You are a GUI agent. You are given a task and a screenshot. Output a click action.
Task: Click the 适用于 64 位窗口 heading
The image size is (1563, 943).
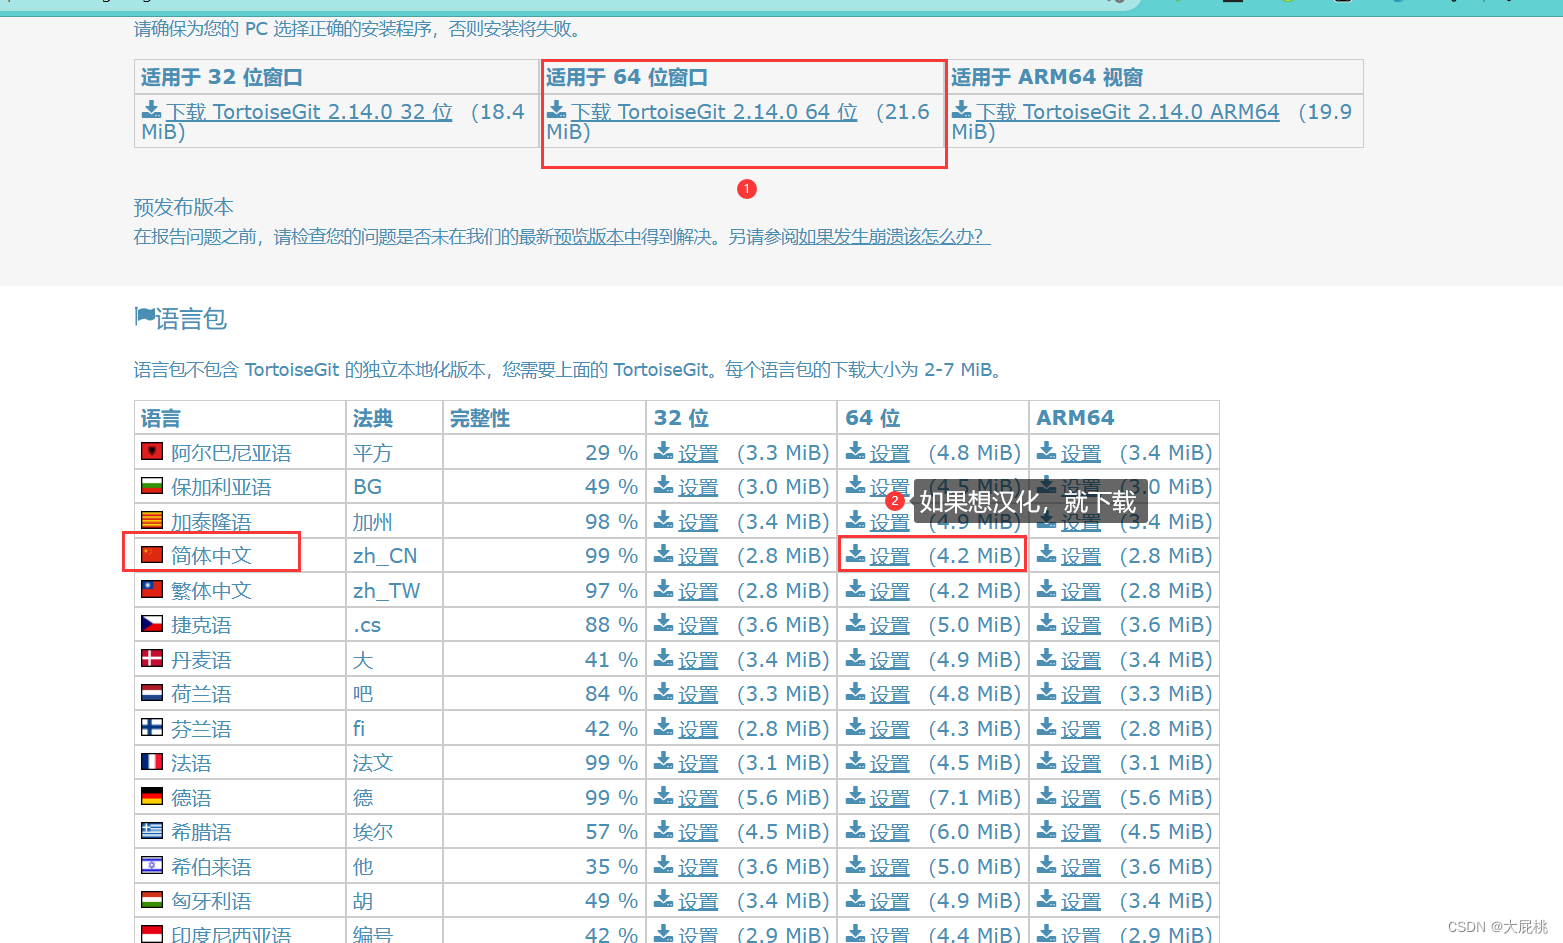627,77
